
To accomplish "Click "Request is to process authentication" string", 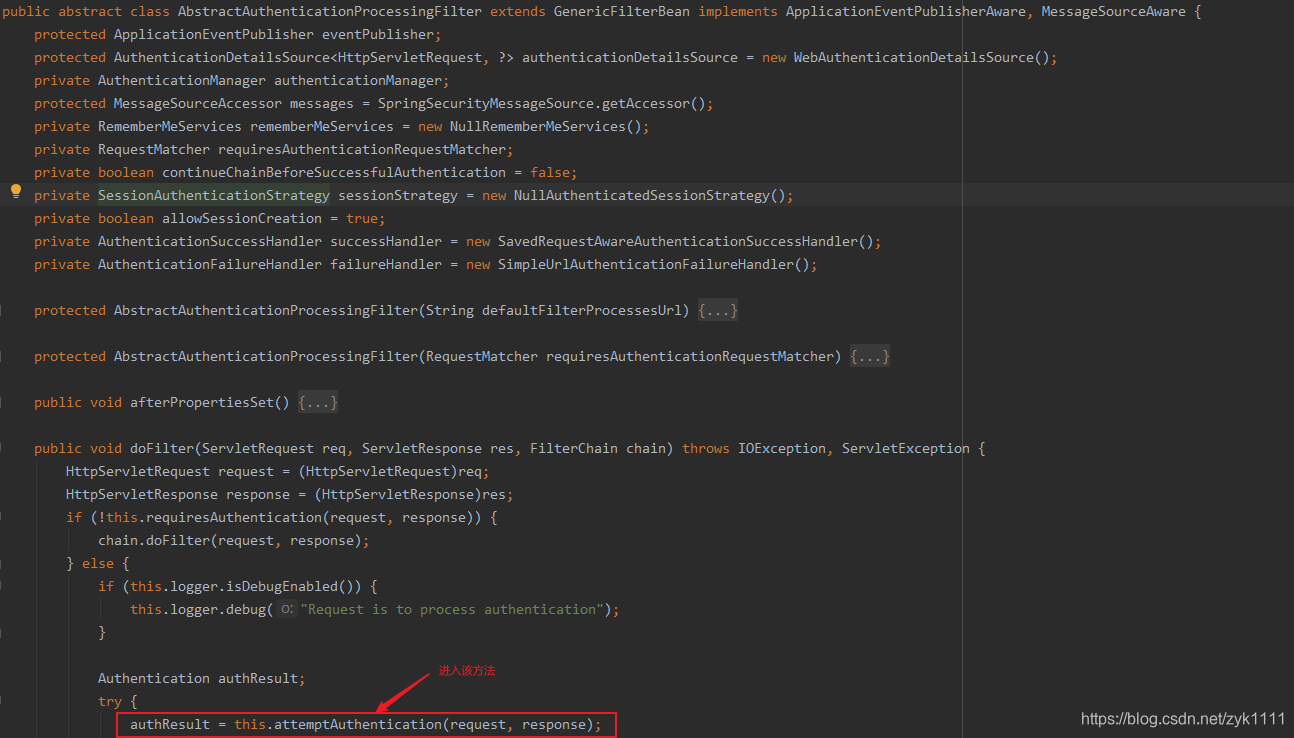I will tap(452, 610).
